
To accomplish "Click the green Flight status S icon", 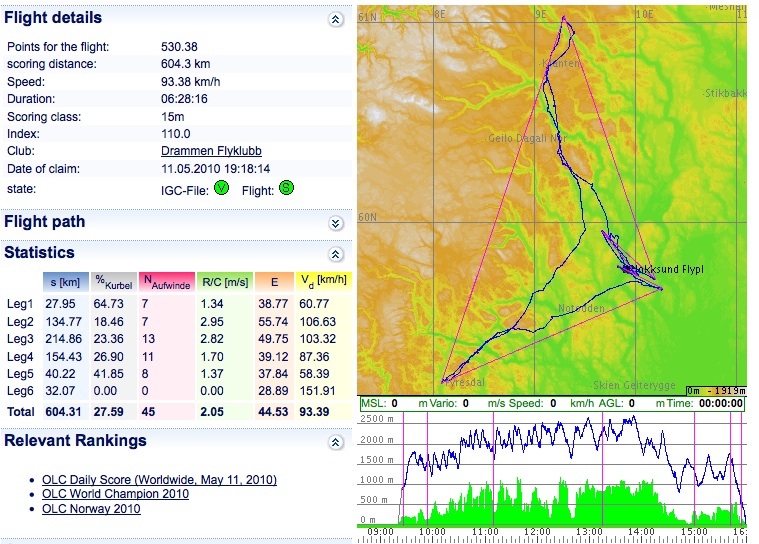I will 286,187.
